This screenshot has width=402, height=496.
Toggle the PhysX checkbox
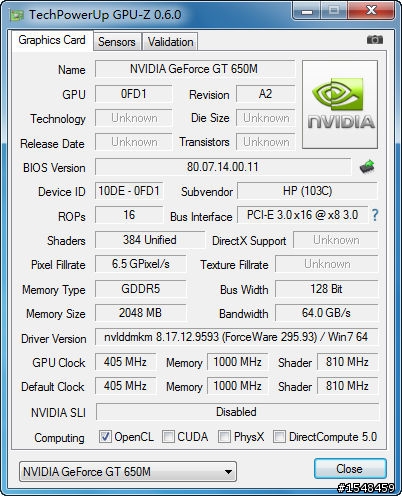[x=224, y=436]
